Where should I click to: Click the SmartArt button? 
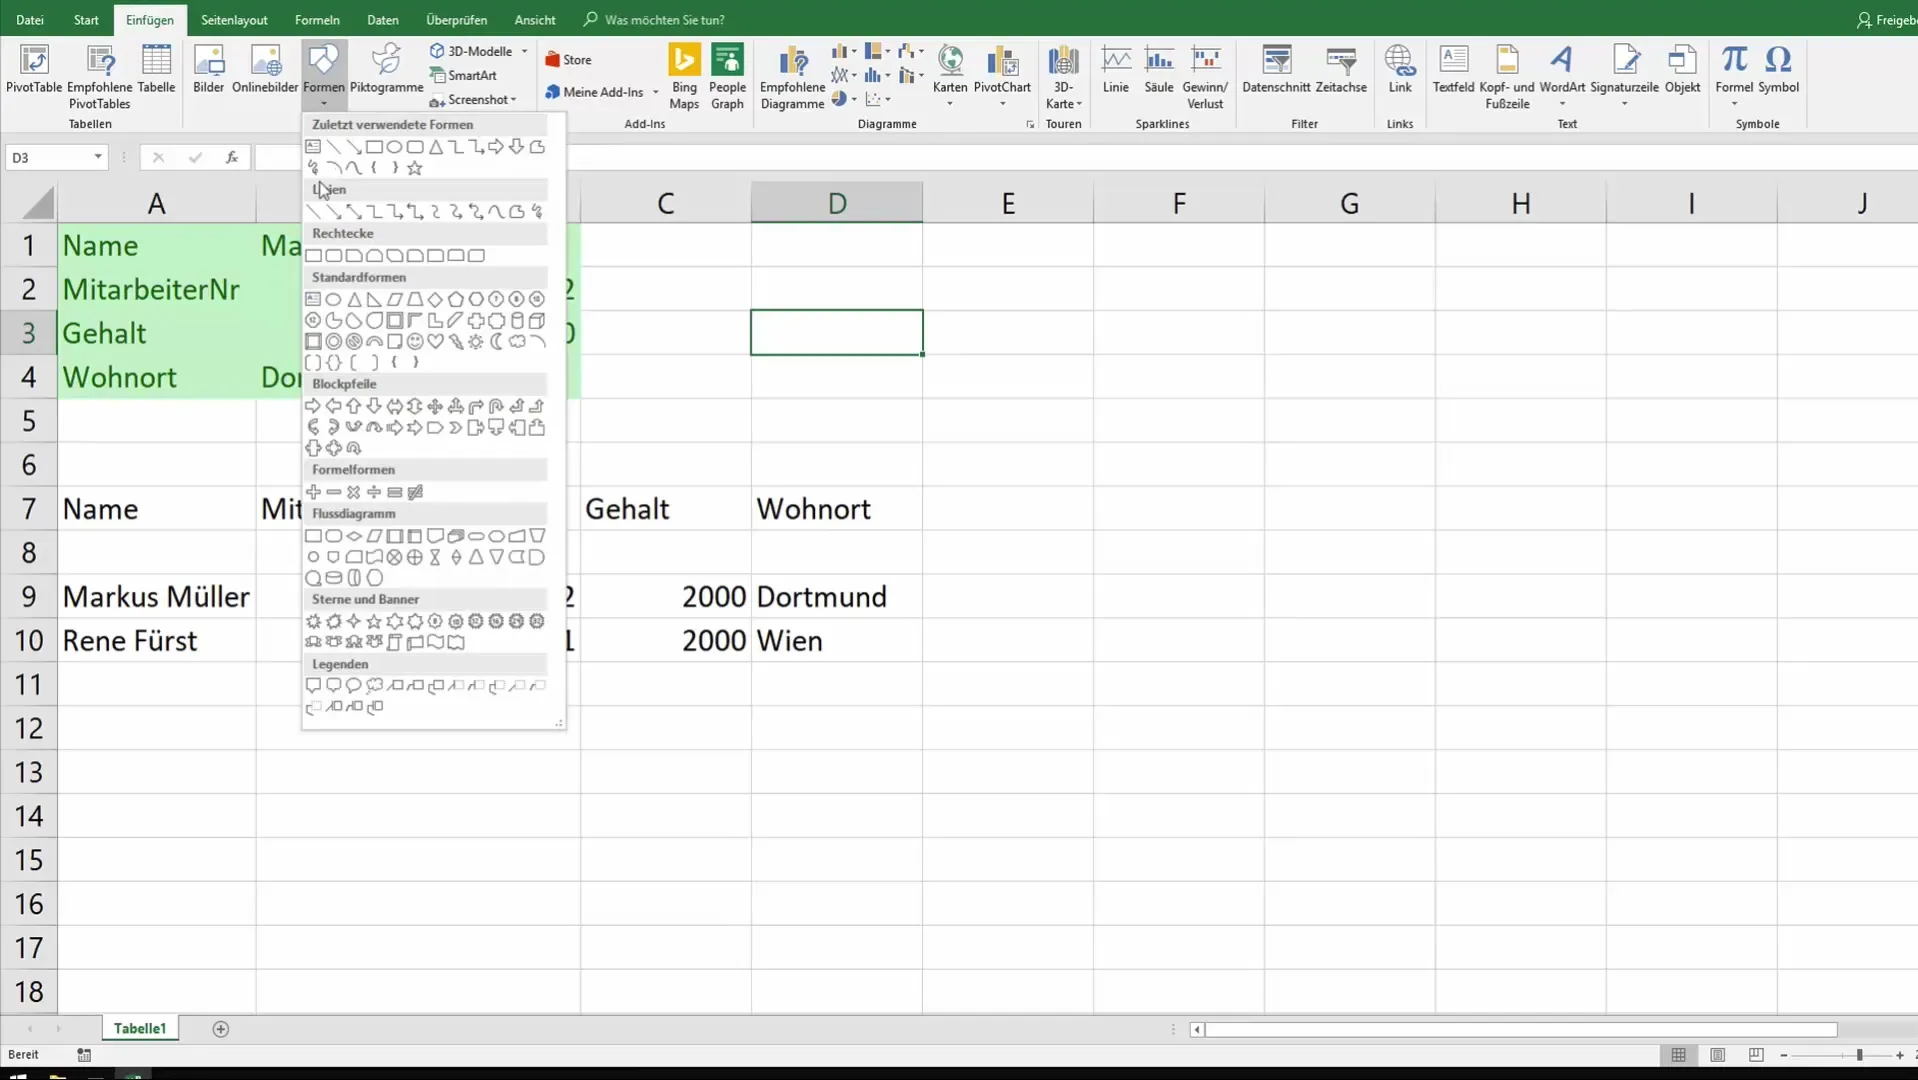click(x=463, y=75)
